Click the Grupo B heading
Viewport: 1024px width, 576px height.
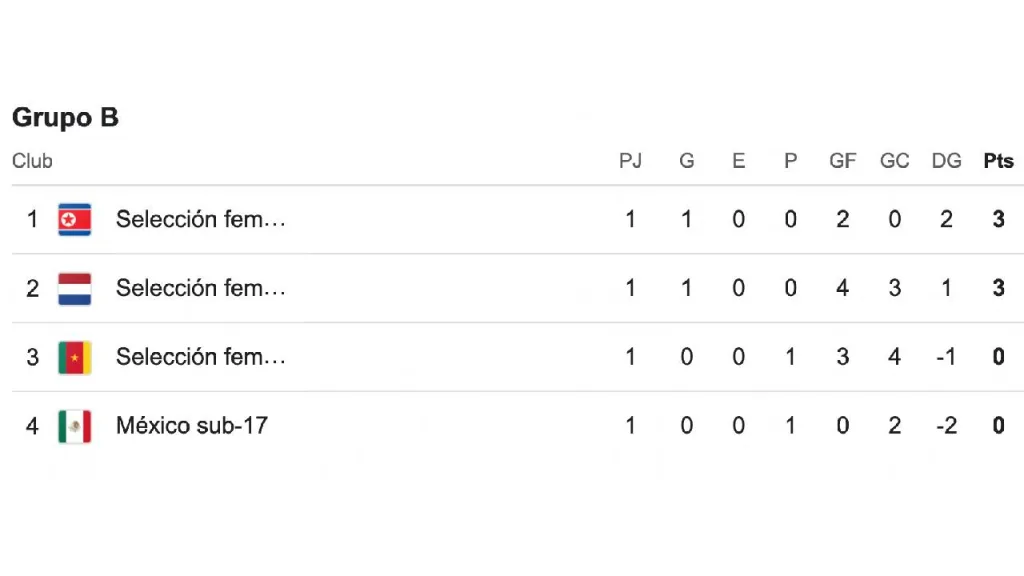point(65,117)
